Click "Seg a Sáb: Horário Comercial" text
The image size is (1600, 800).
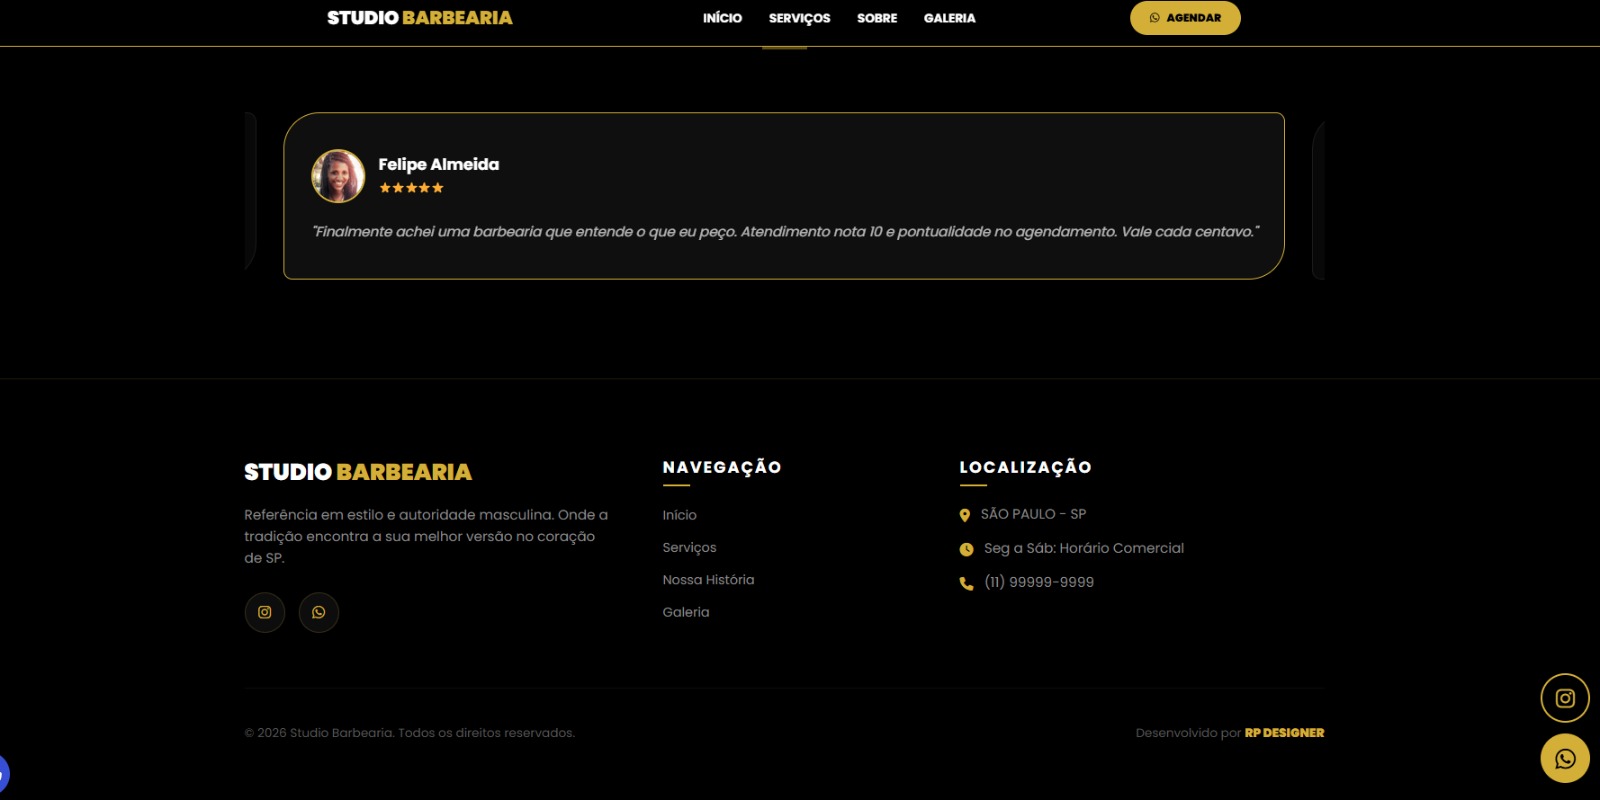tap(1084, 548)
